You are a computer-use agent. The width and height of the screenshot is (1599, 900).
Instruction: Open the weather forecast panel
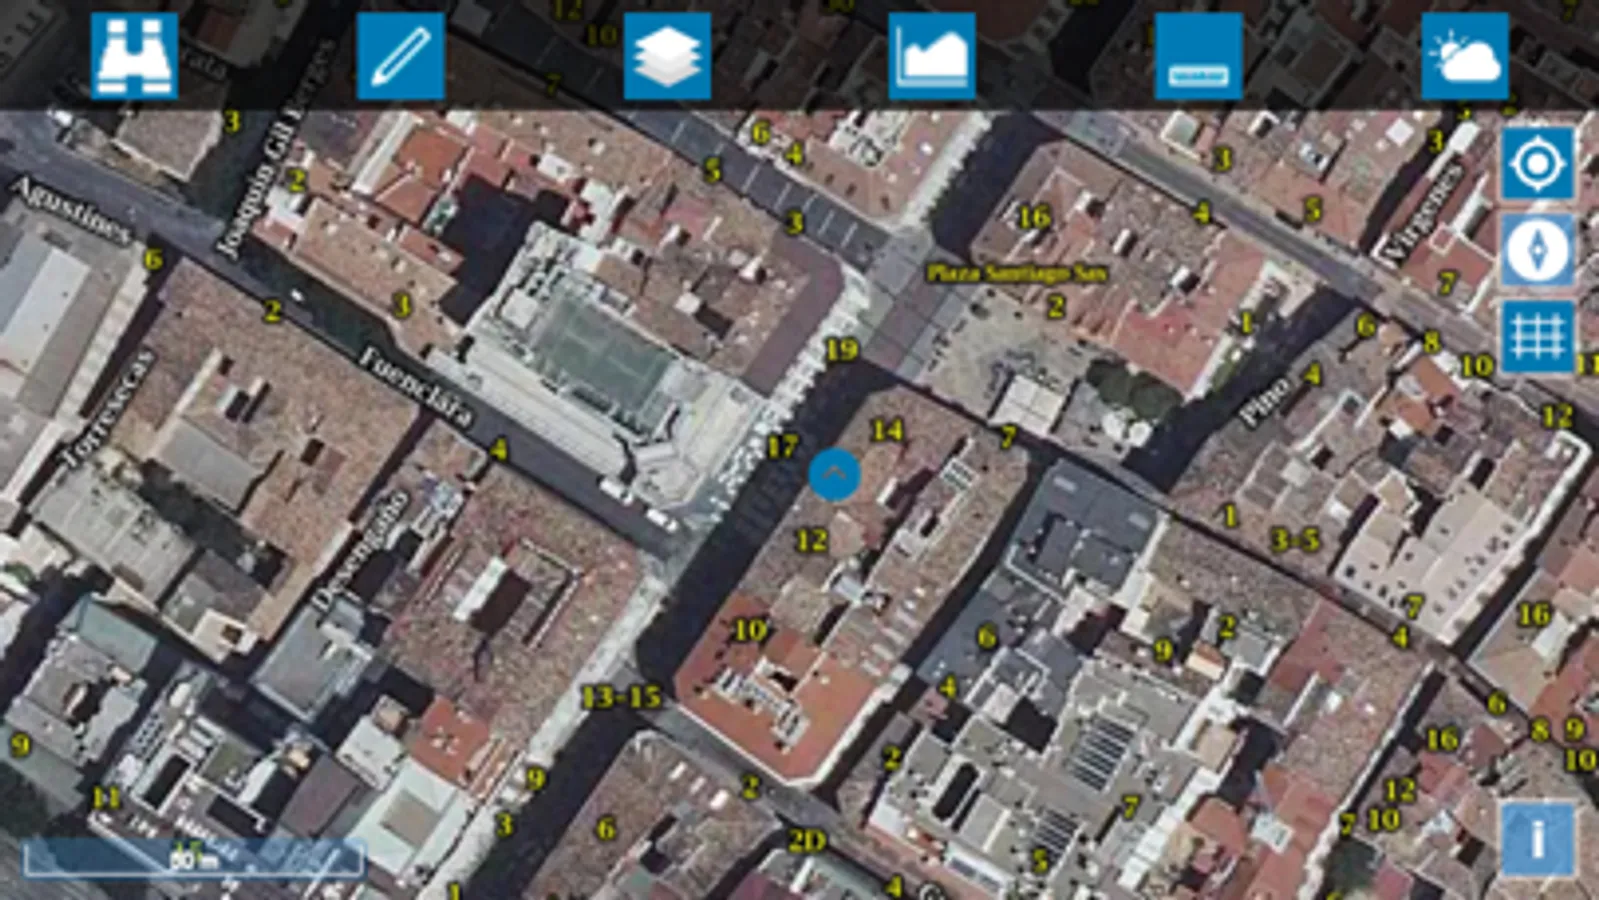(x=1465, y=56)
